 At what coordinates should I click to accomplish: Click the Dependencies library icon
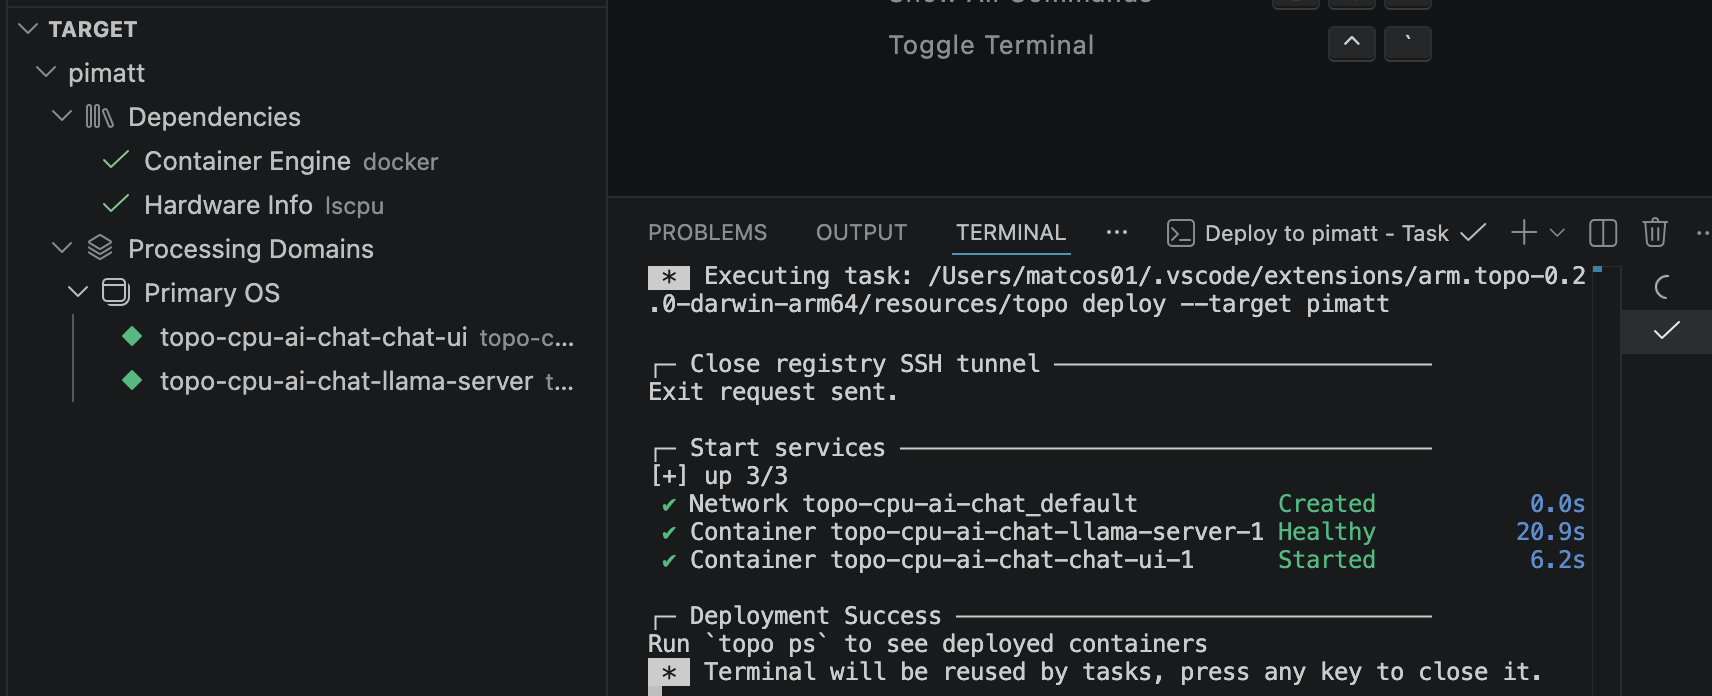(x=99, y=117)
